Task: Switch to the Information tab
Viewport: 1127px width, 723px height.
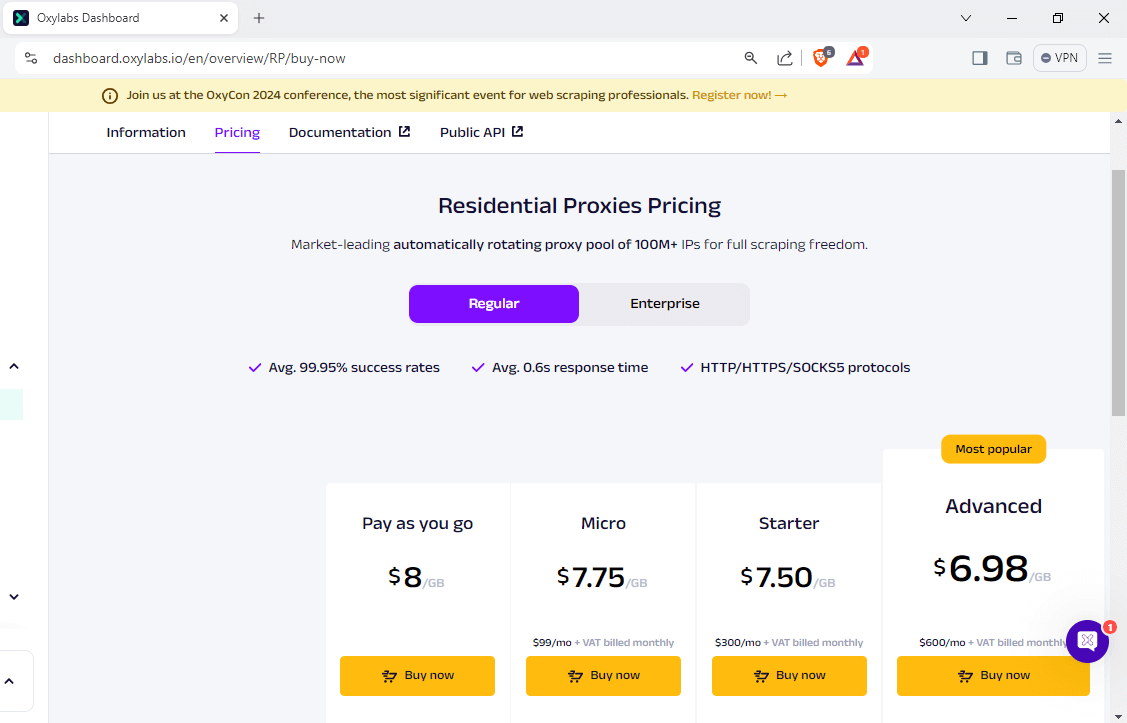Action: [146, 132]
